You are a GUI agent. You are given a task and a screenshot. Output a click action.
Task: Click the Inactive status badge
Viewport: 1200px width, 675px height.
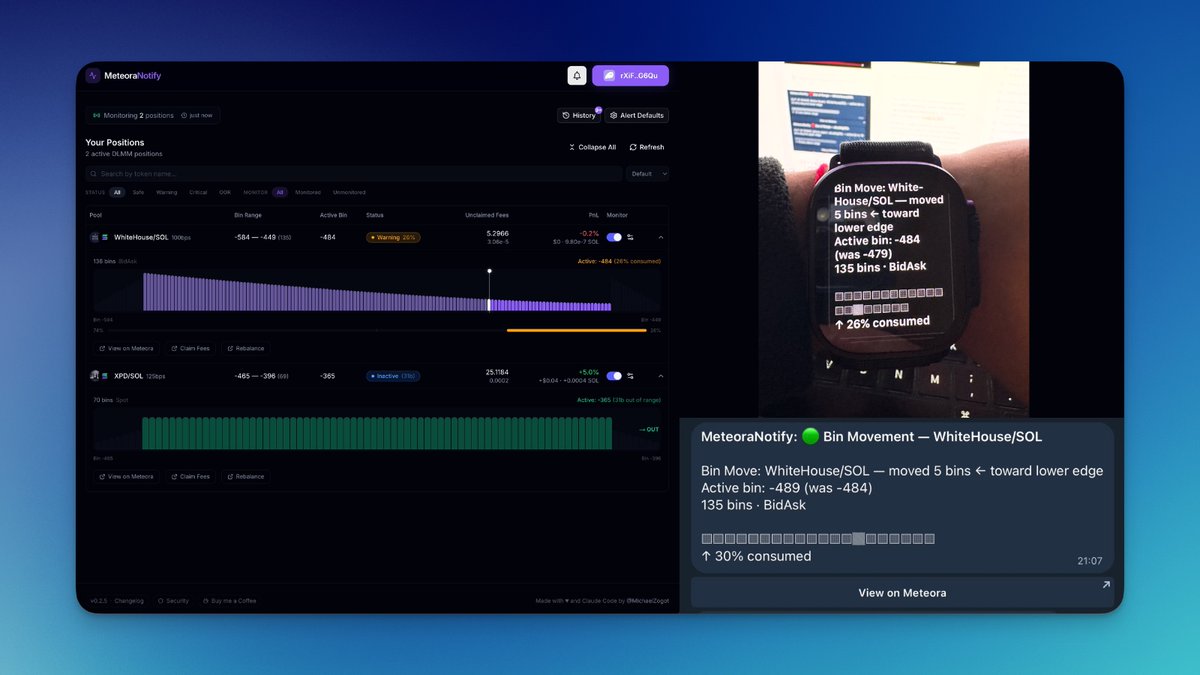coord(393,376)
